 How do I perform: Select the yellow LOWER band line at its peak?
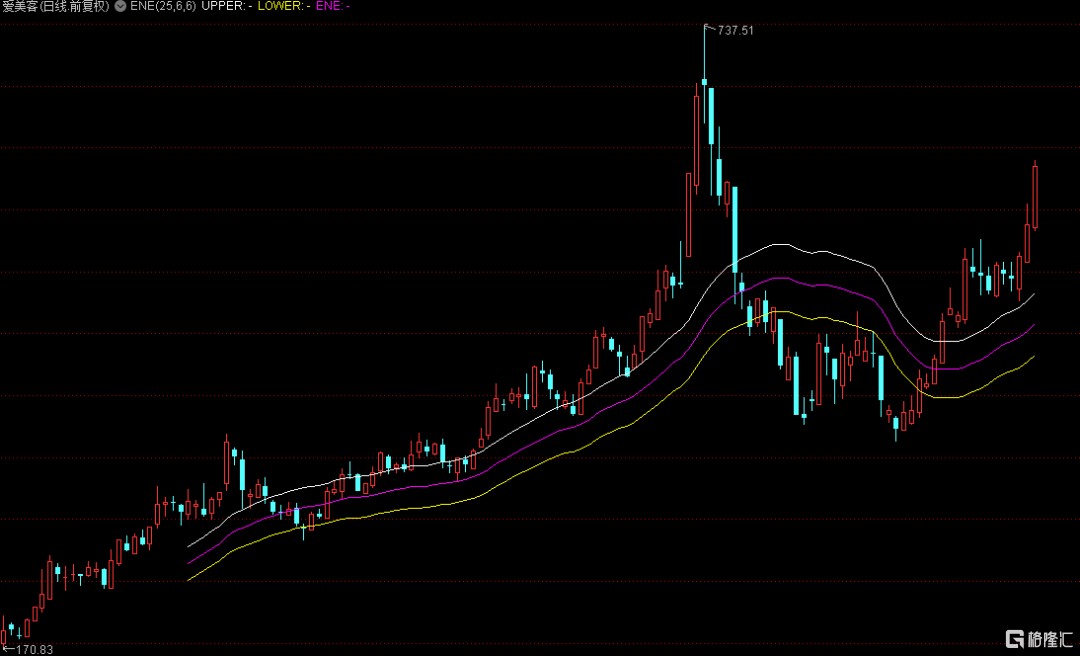pos(770,312)
